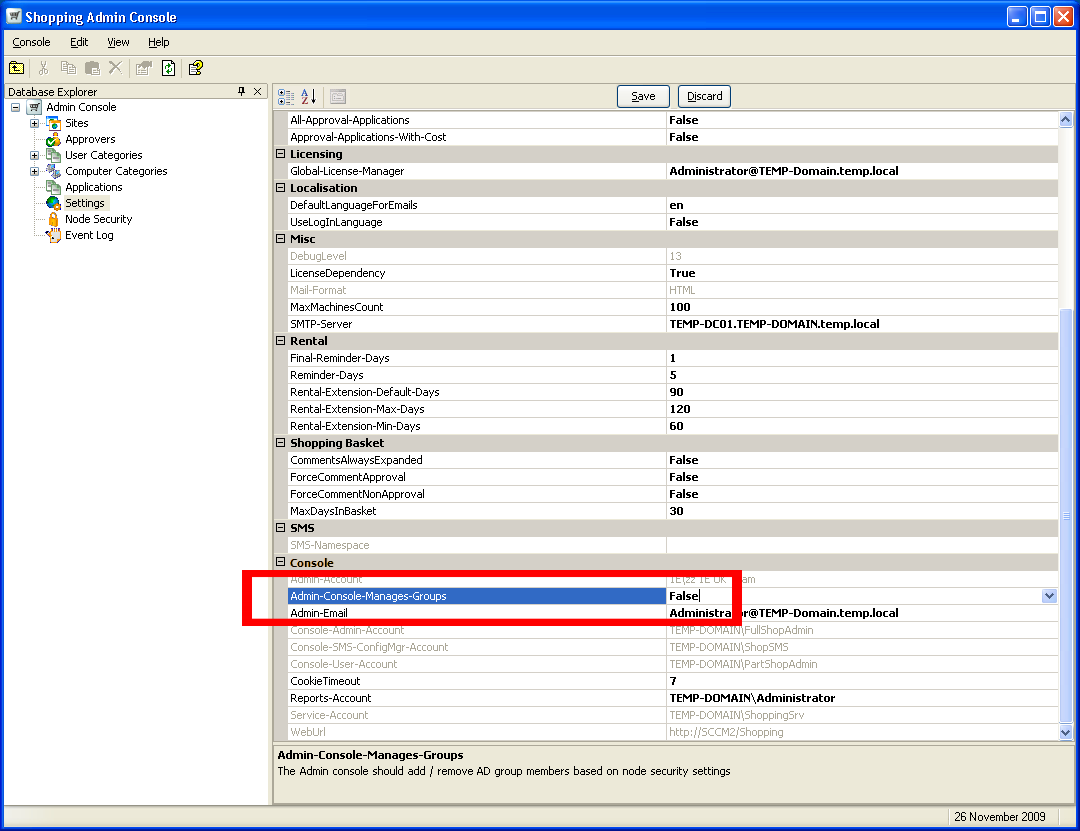Viewport: 1080px width, 831px height.
Task: Click the Up One Level toolbar icon
Action: point(17,68)
